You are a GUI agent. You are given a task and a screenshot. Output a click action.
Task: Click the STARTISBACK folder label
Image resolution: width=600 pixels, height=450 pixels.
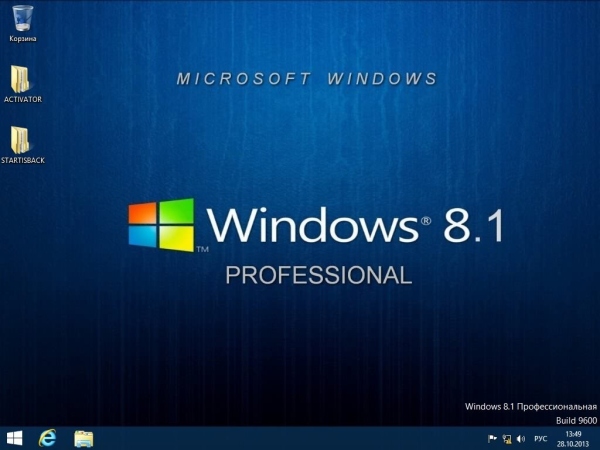(23, 160)
